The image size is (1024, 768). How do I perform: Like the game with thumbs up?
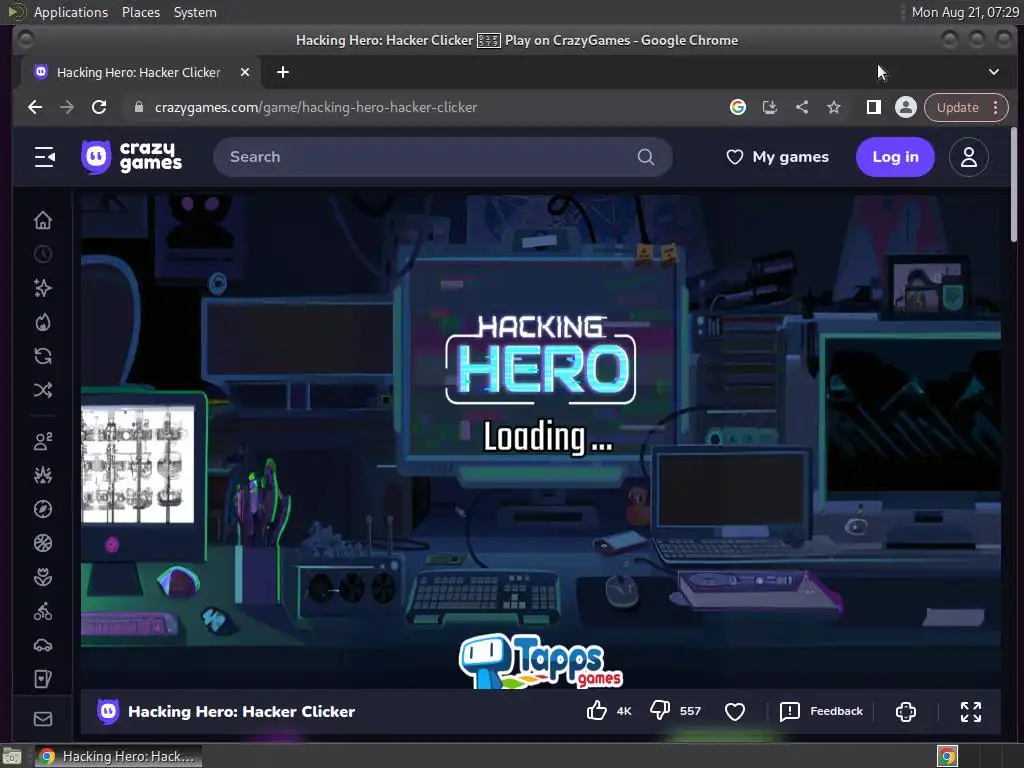596,711
